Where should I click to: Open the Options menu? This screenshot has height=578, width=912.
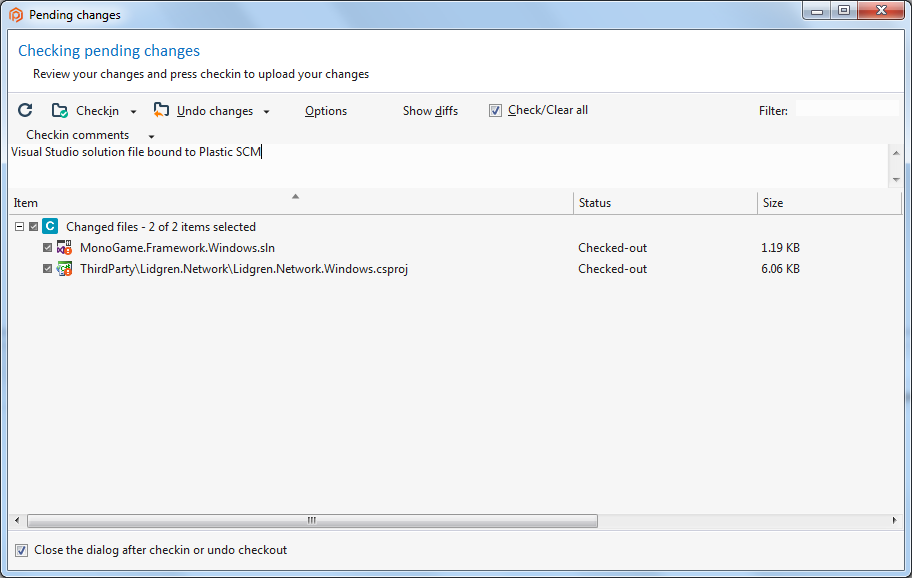(x=326, y=111)
